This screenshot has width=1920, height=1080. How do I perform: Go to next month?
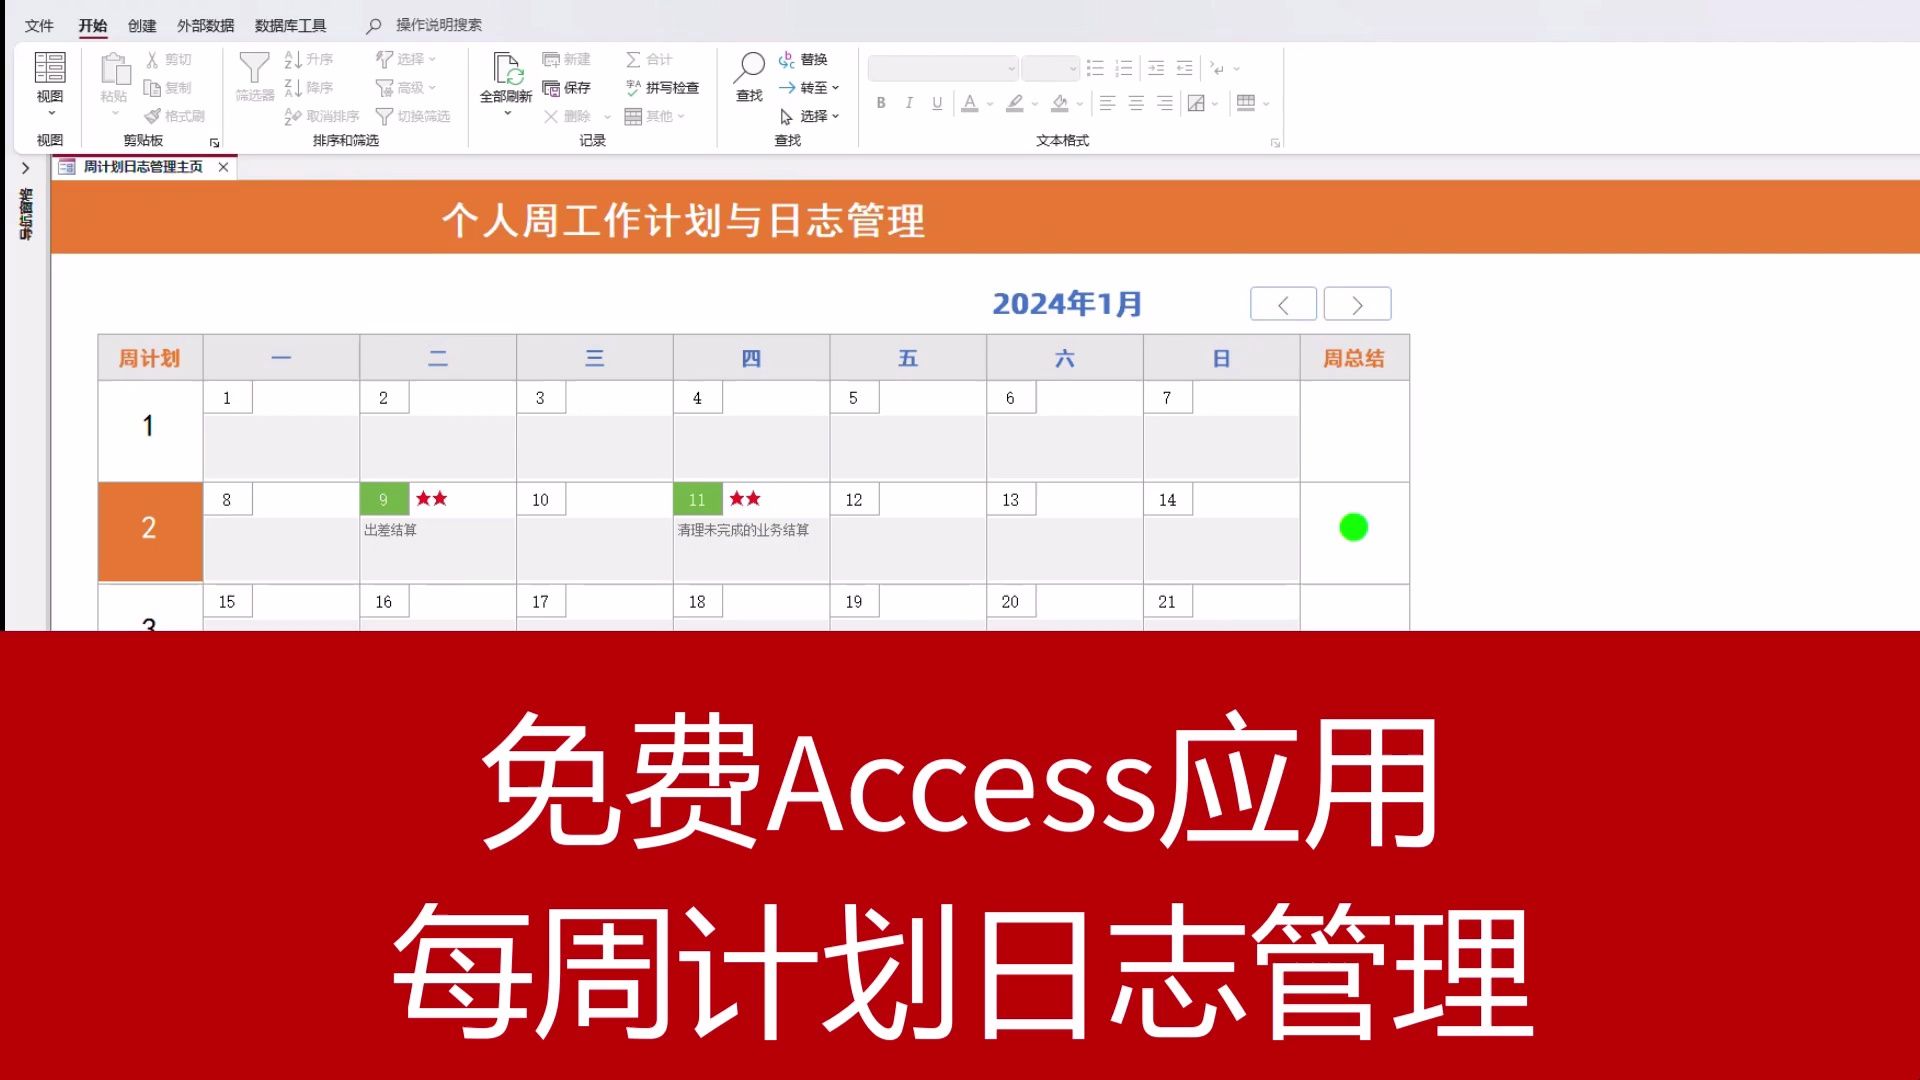1357,304
